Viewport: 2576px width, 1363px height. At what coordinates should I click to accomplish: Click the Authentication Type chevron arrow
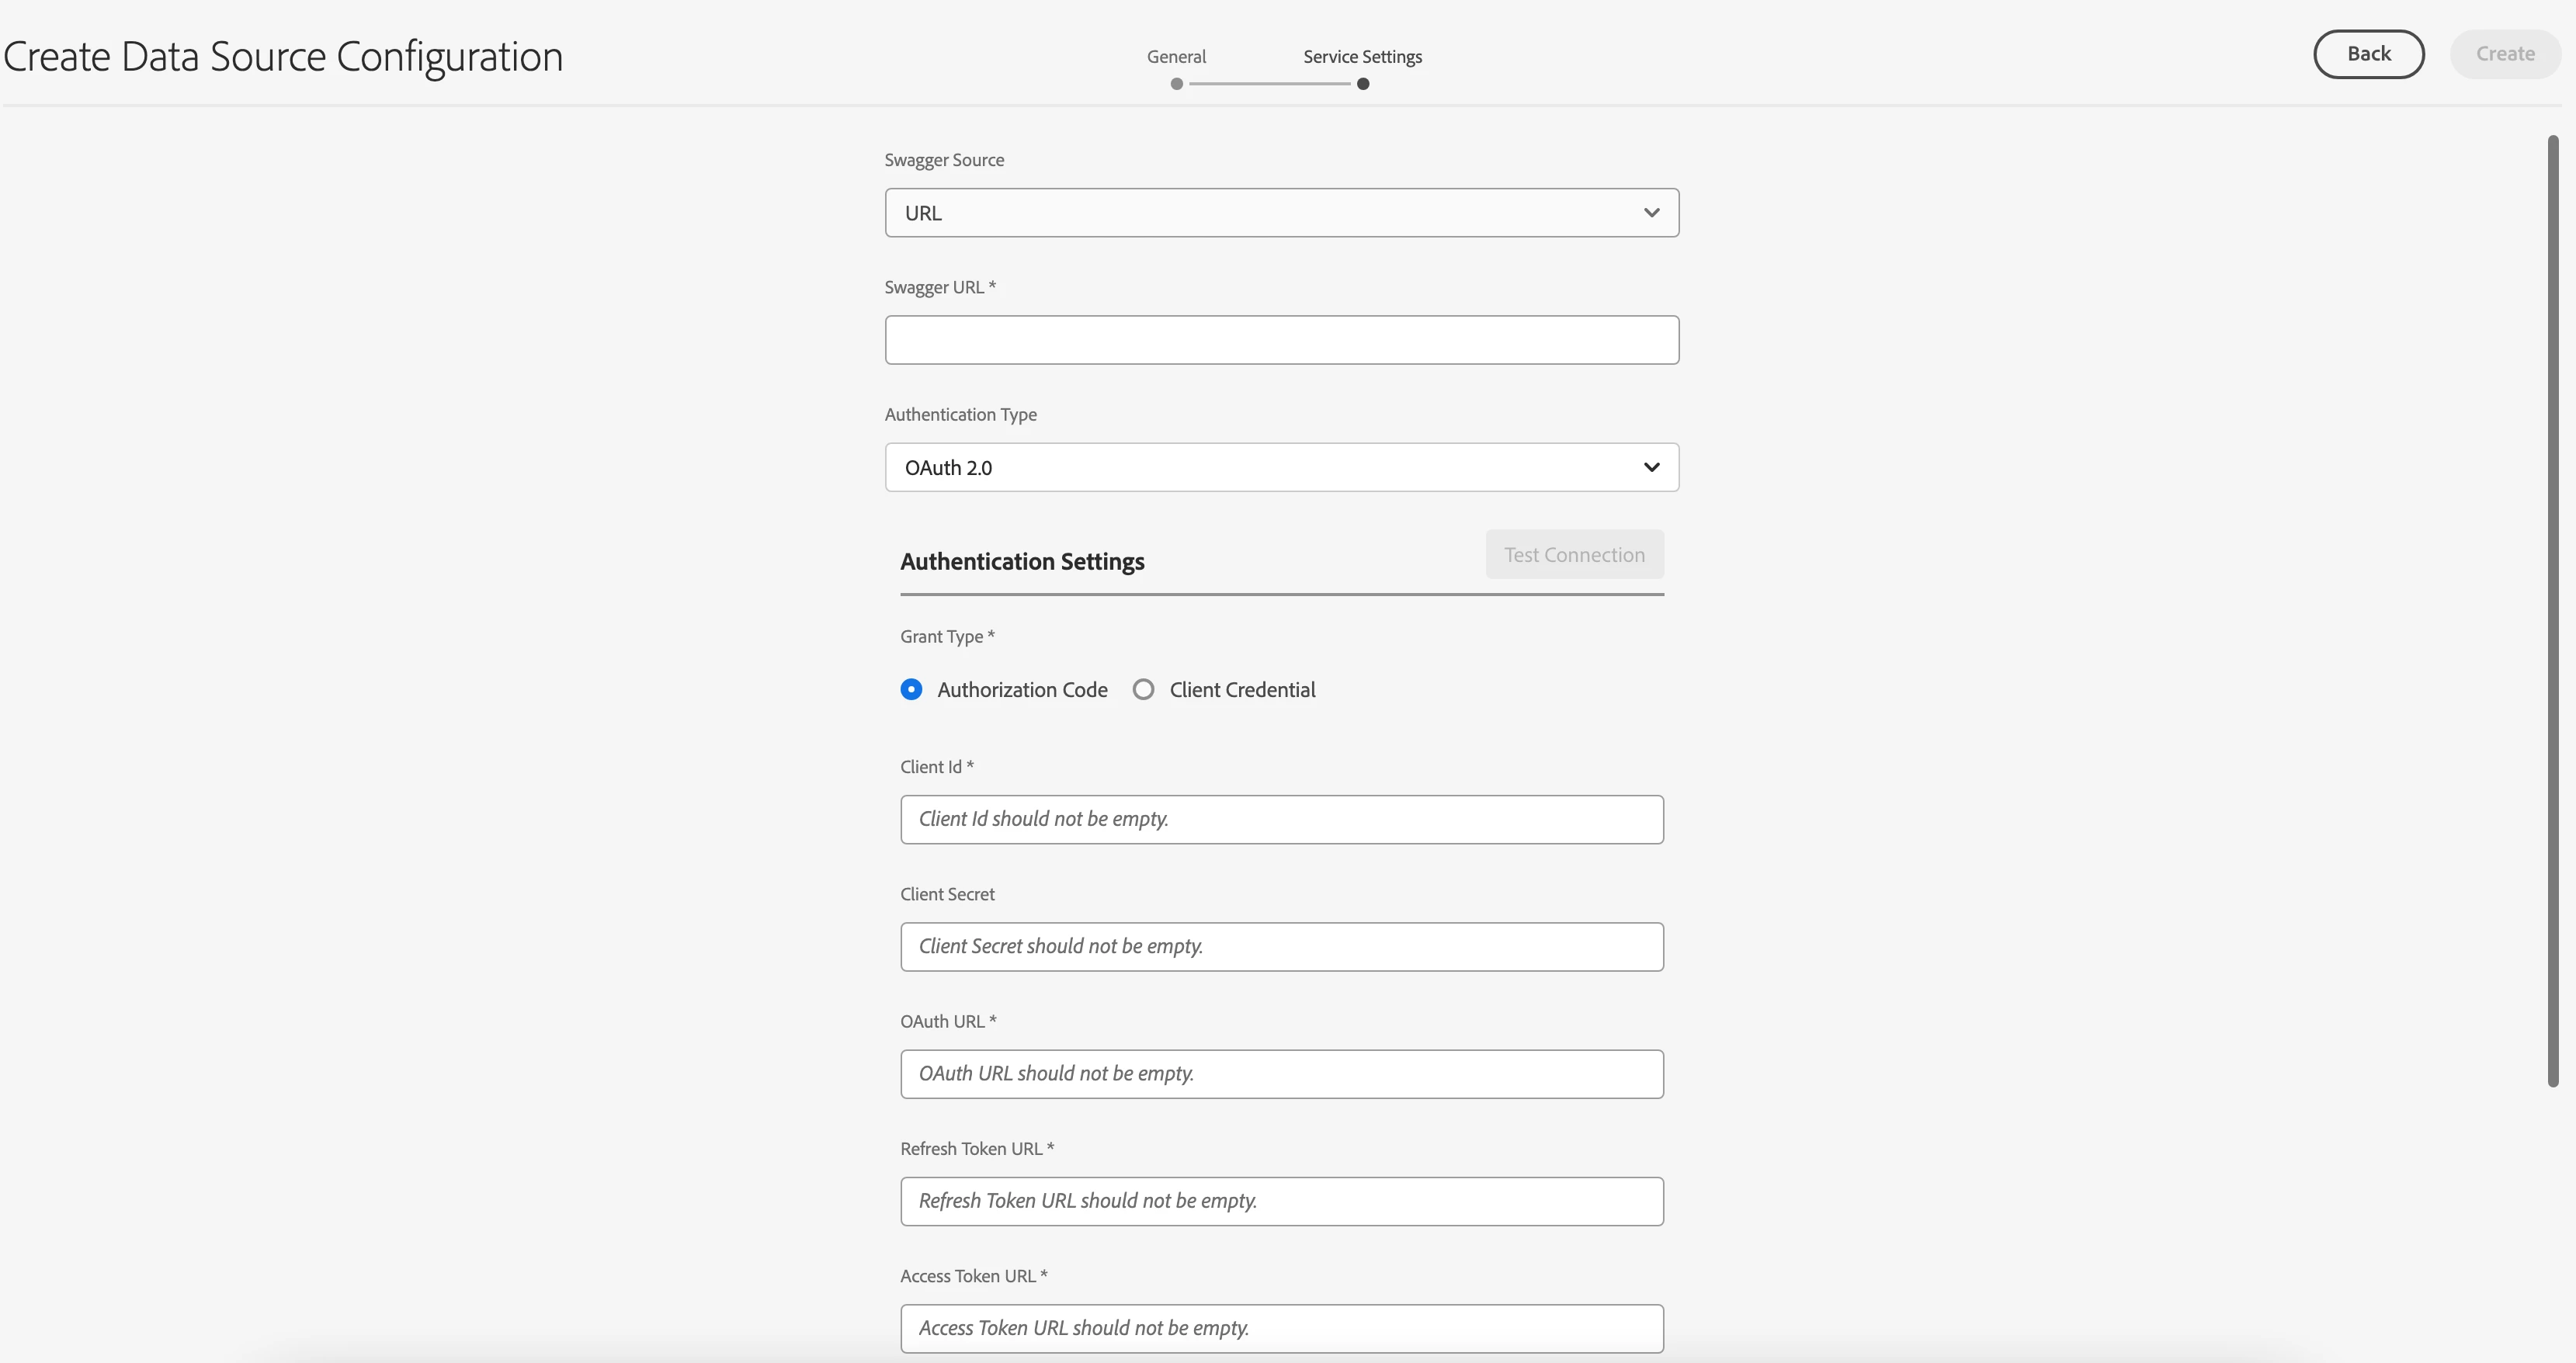click(1651, 467)
